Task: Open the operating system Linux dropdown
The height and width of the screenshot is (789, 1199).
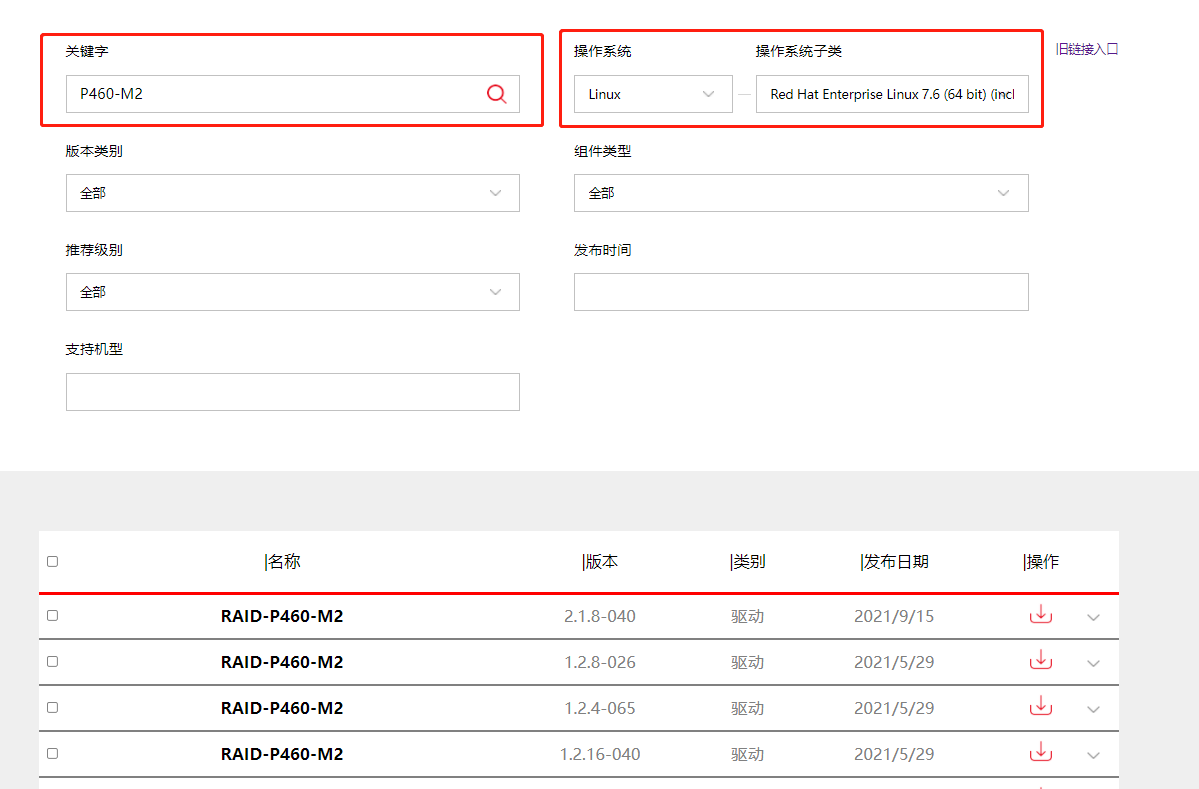Action: [x=652, y=94]
